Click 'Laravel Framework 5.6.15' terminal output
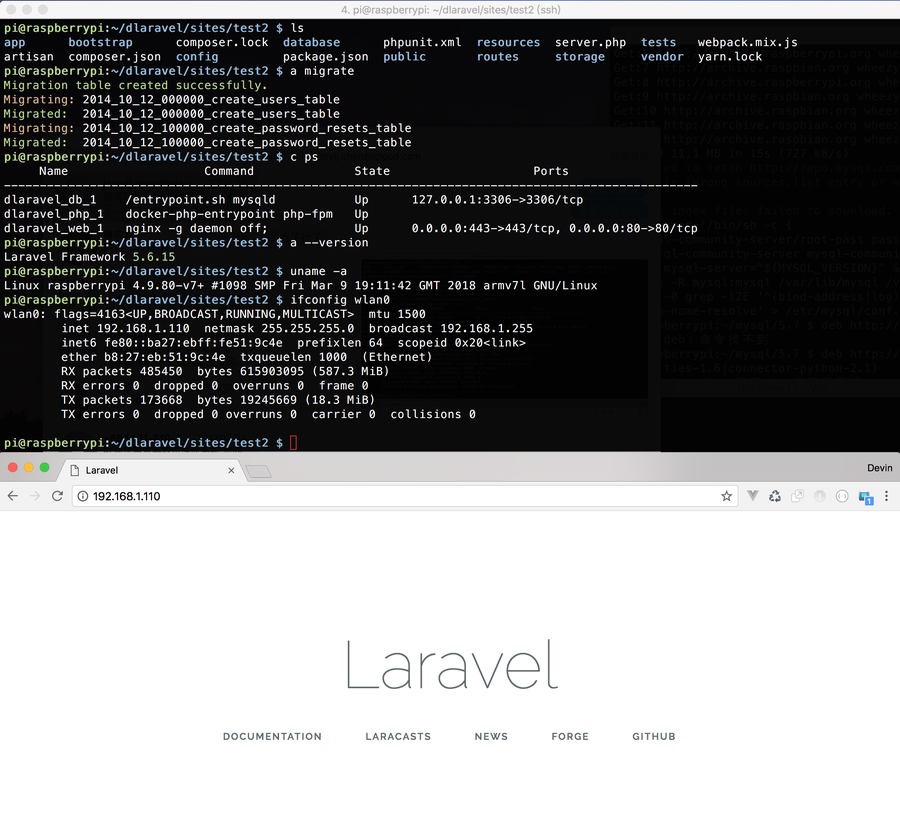900x813 pixels. [90, 257]
